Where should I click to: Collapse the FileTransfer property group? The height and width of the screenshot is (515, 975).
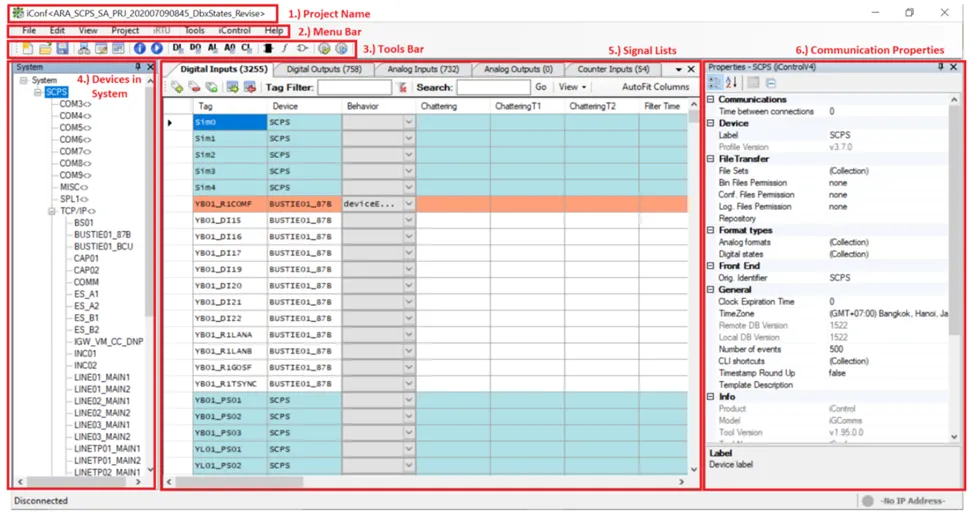(x=711, y=159)
